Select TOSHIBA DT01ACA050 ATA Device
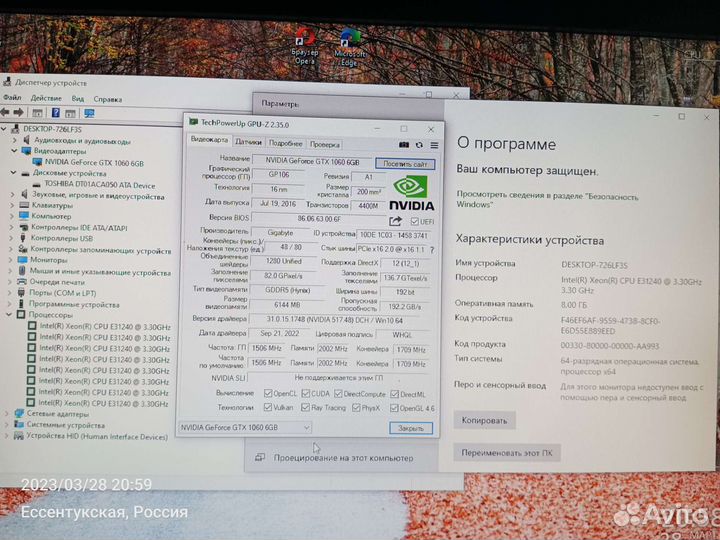 click(100, 185)
